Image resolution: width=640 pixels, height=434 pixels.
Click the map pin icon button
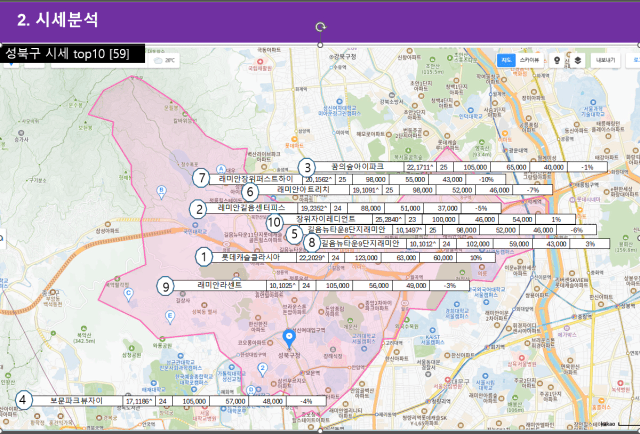tap(557, 60)
